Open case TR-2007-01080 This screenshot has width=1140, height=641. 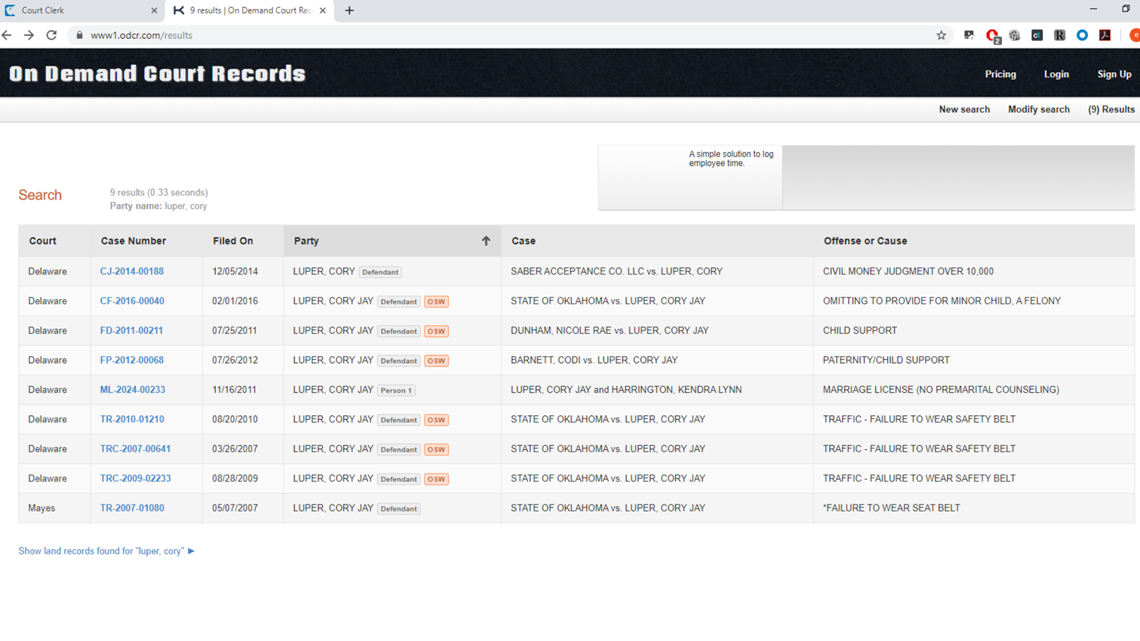point(132,508)
